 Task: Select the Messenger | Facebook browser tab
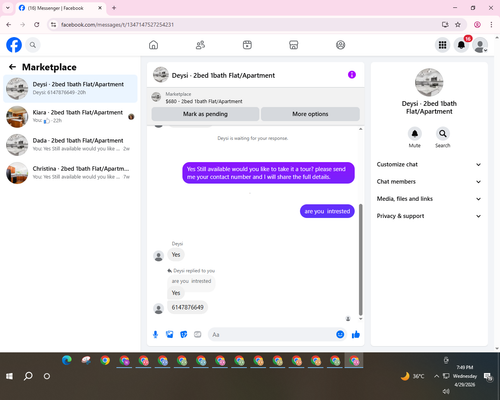coord(60,8)
